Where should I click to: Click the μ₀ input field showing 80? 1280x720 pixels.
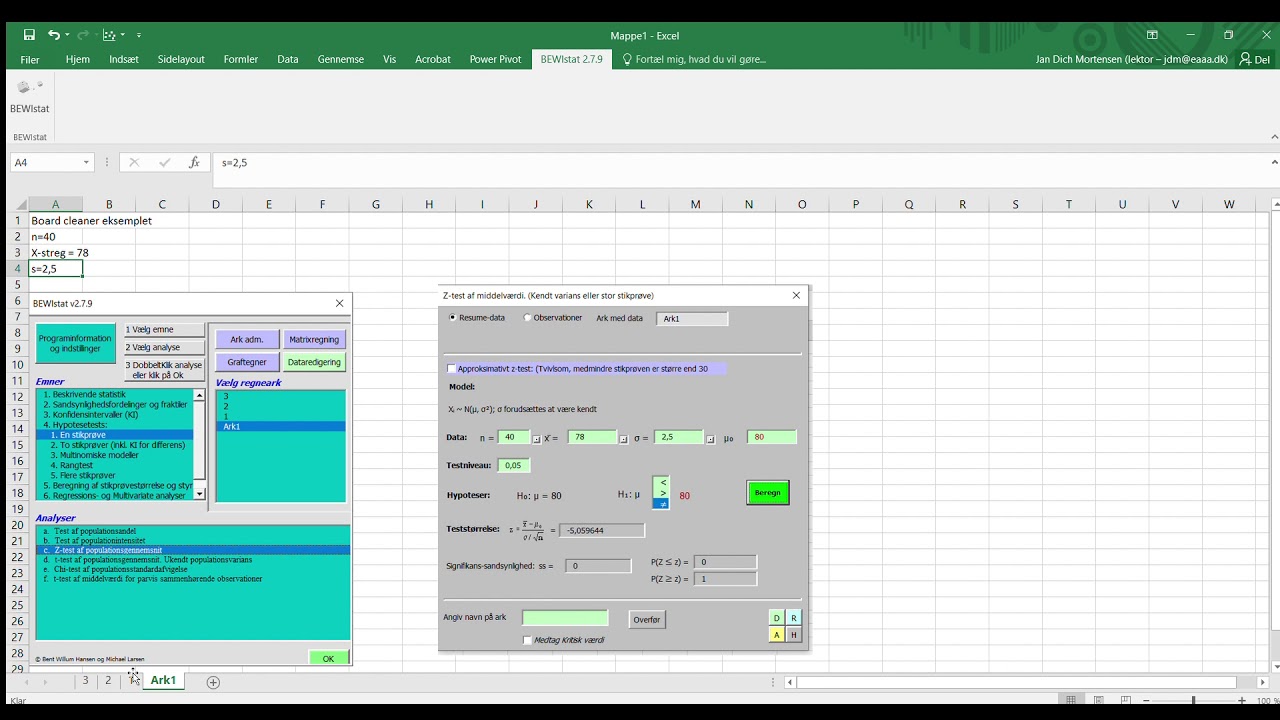pyautogui.click(x=772, y=437)
